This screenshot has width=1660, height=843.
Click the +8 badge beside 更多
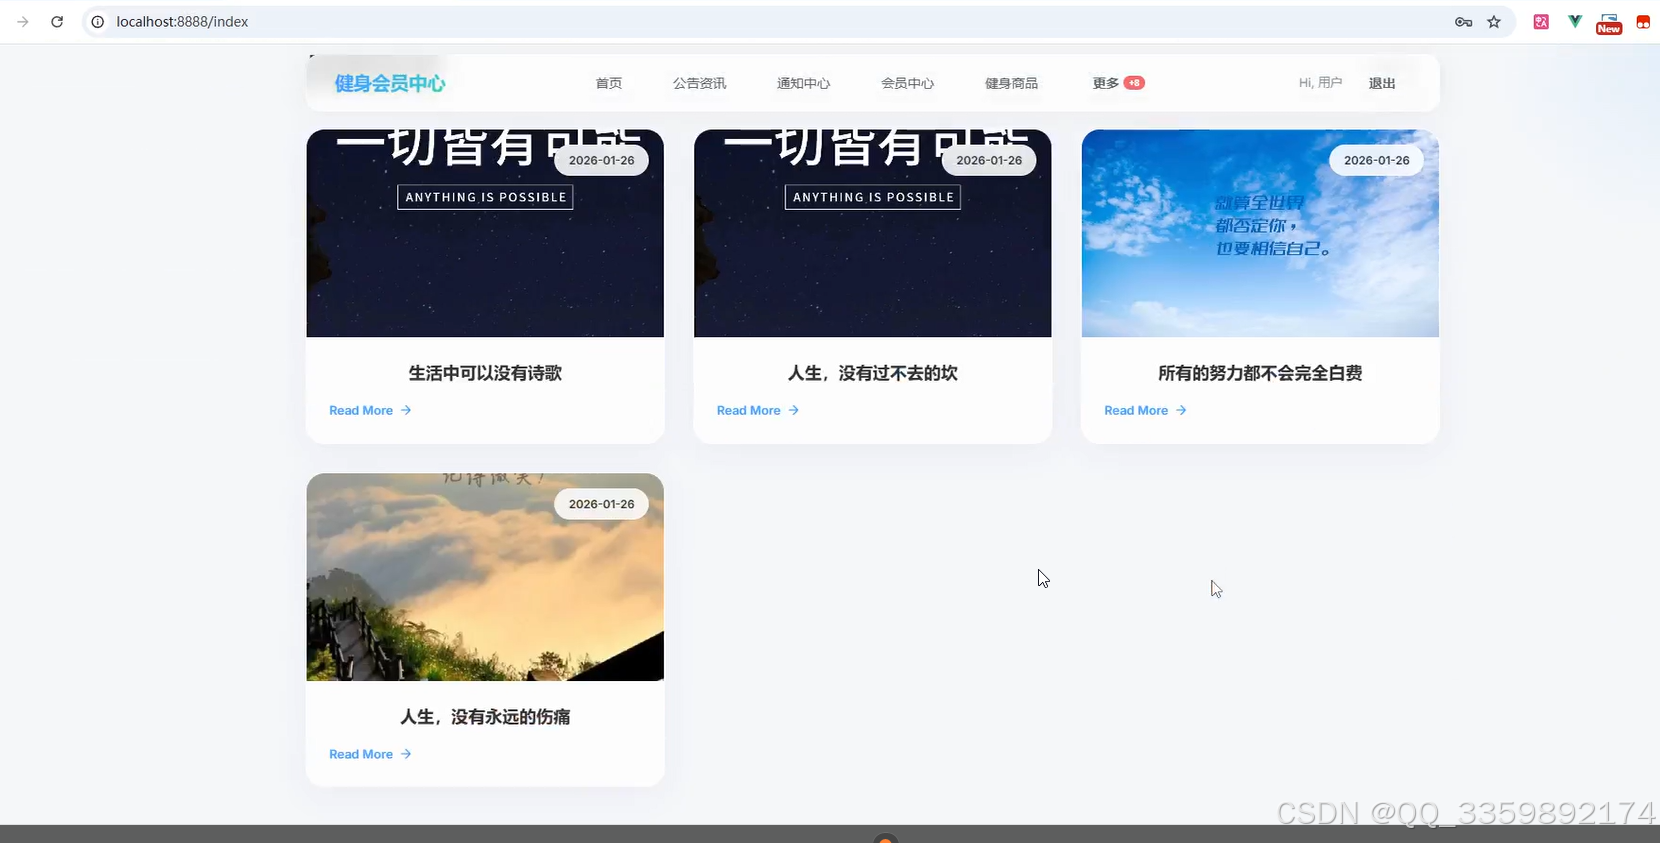[1134, 83]
